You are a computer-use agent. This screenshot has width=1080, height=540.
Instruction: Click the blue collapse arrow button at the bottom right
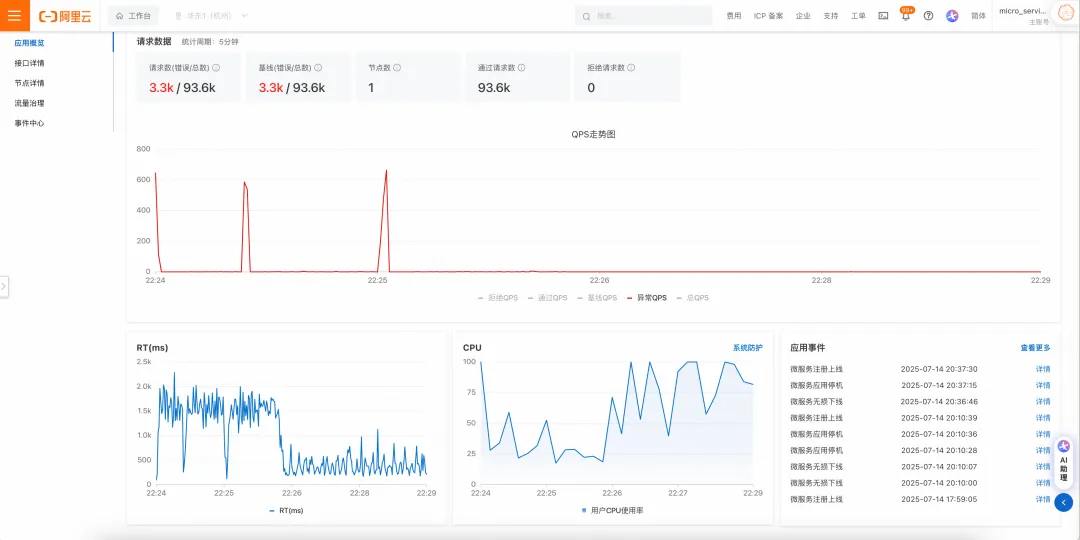[1063, 503]
